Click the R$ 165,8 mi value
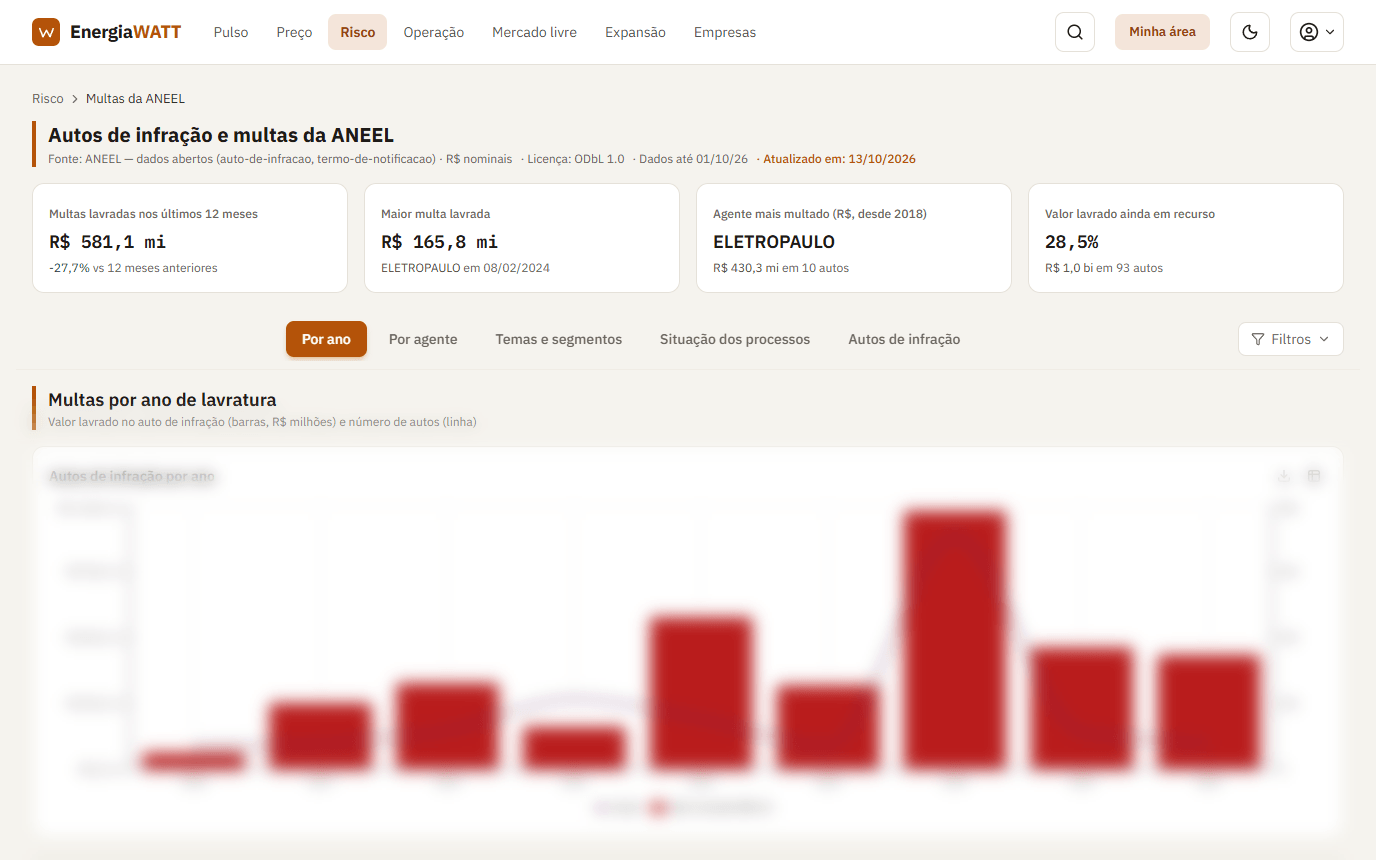 pos(439,241)
